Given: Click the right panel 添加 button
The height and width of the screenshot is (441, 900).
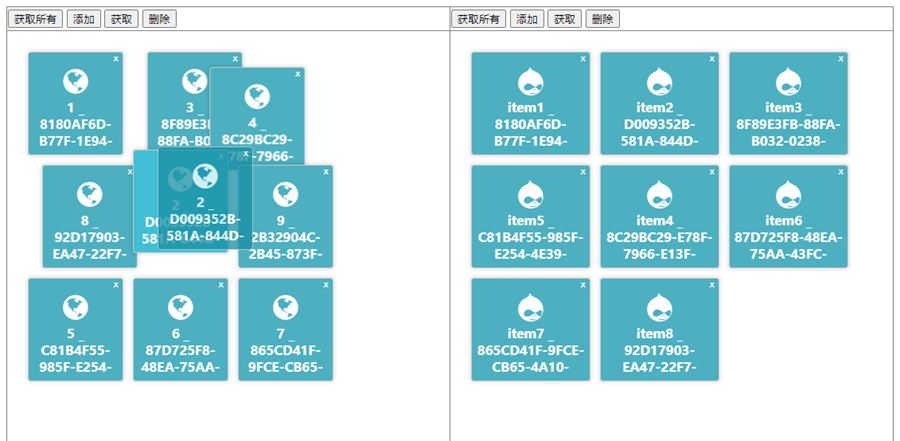Looking at the screenshot, I should point(527,19).
